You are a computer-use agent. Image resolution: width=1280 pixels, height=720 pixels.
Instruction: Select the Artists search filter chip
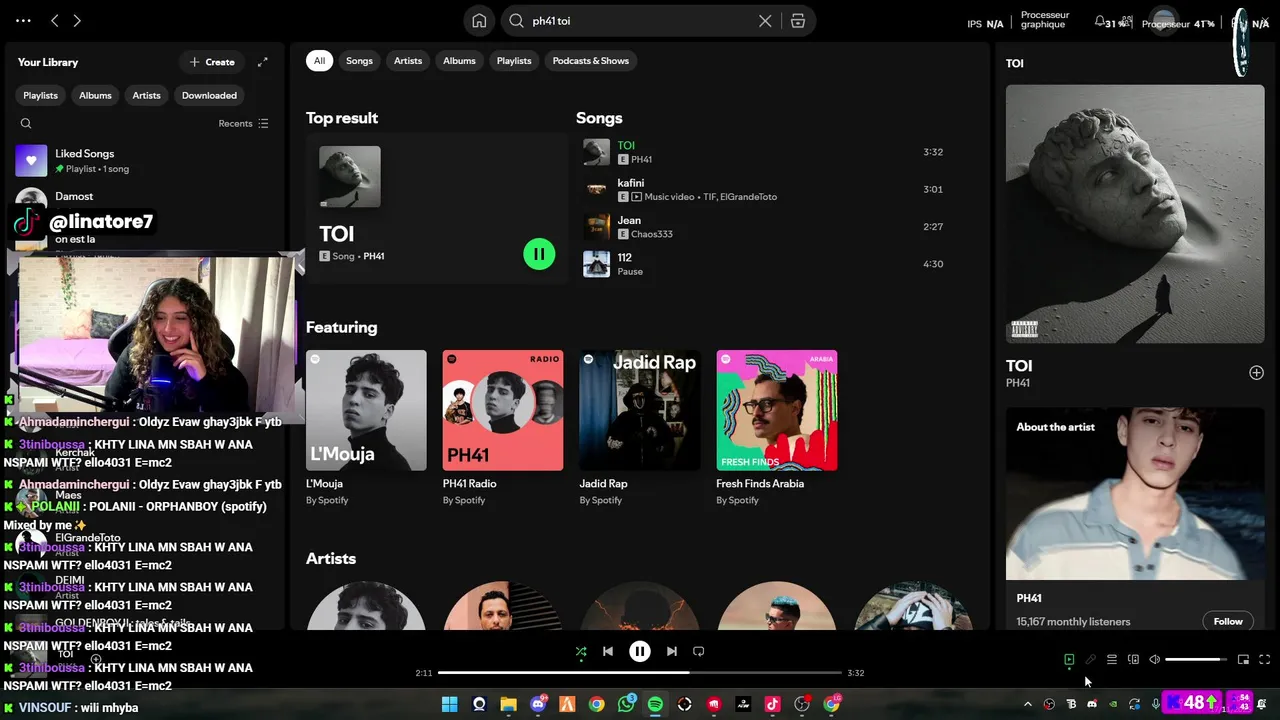(x=408, y=61)
